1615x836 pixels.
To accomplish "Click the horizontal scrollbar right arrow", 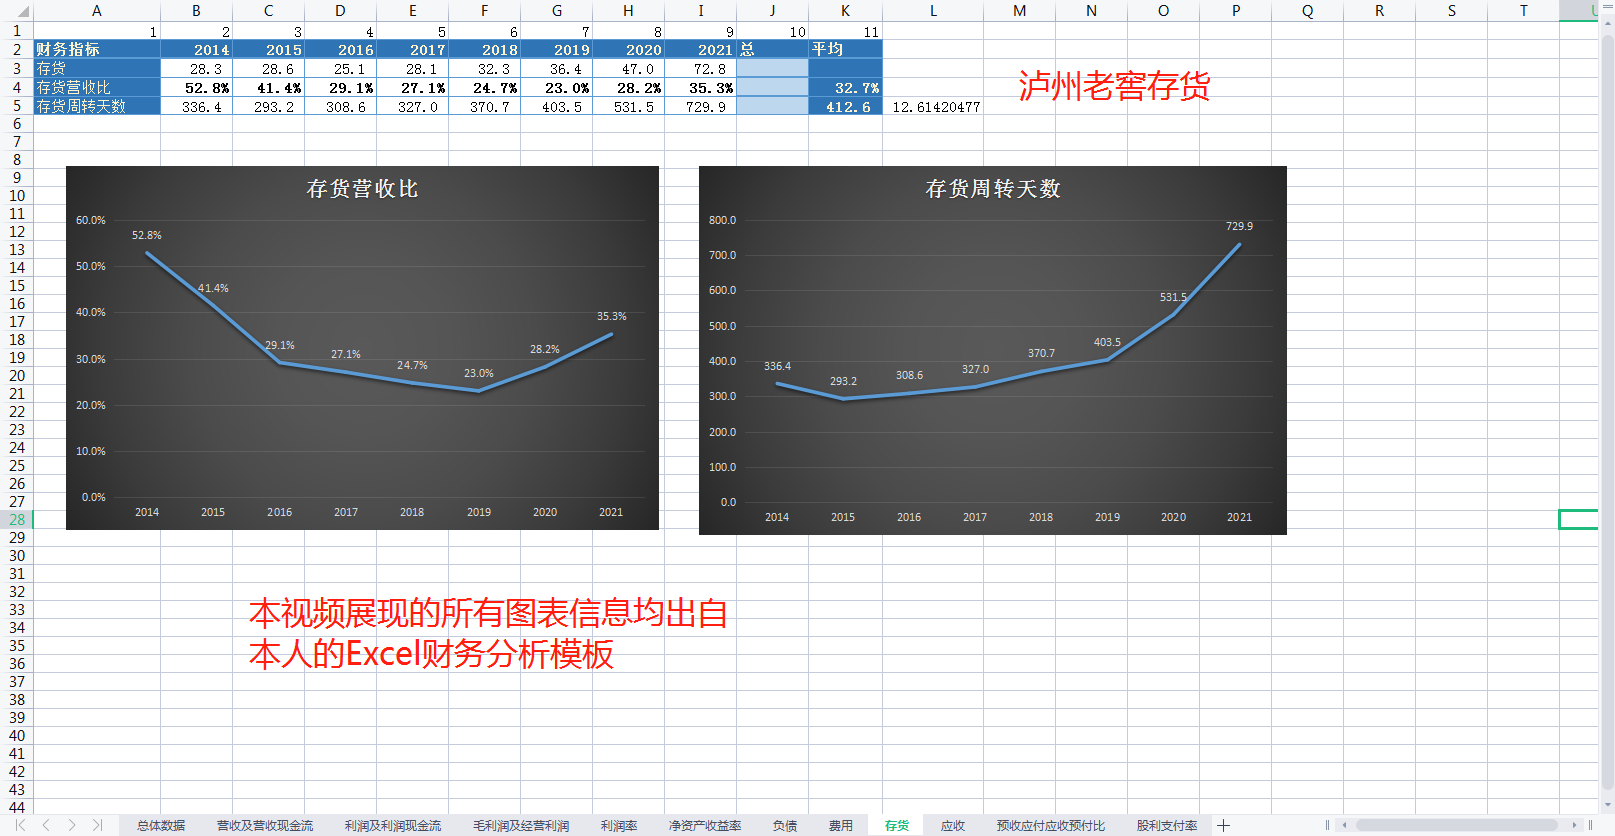I will pyautogui.click(x=1574, y=825).
